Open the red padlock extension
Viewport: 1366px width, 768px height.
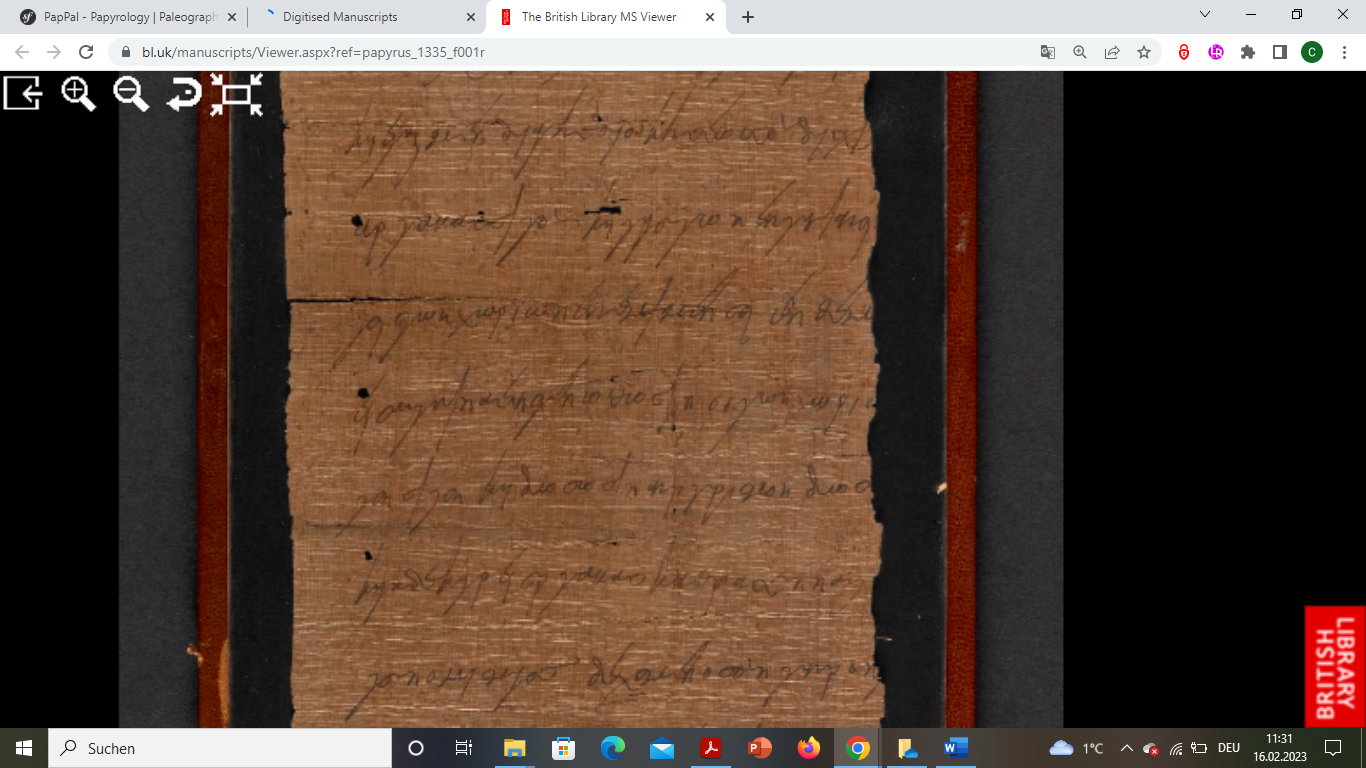(1184, 52)
